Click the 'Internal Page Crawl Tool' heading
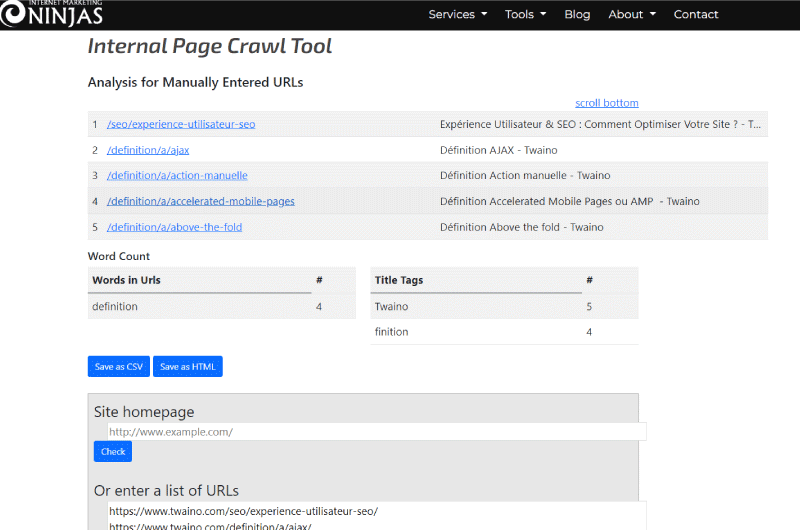The width and height of the screenshot is (800, 530). (210, 46)
